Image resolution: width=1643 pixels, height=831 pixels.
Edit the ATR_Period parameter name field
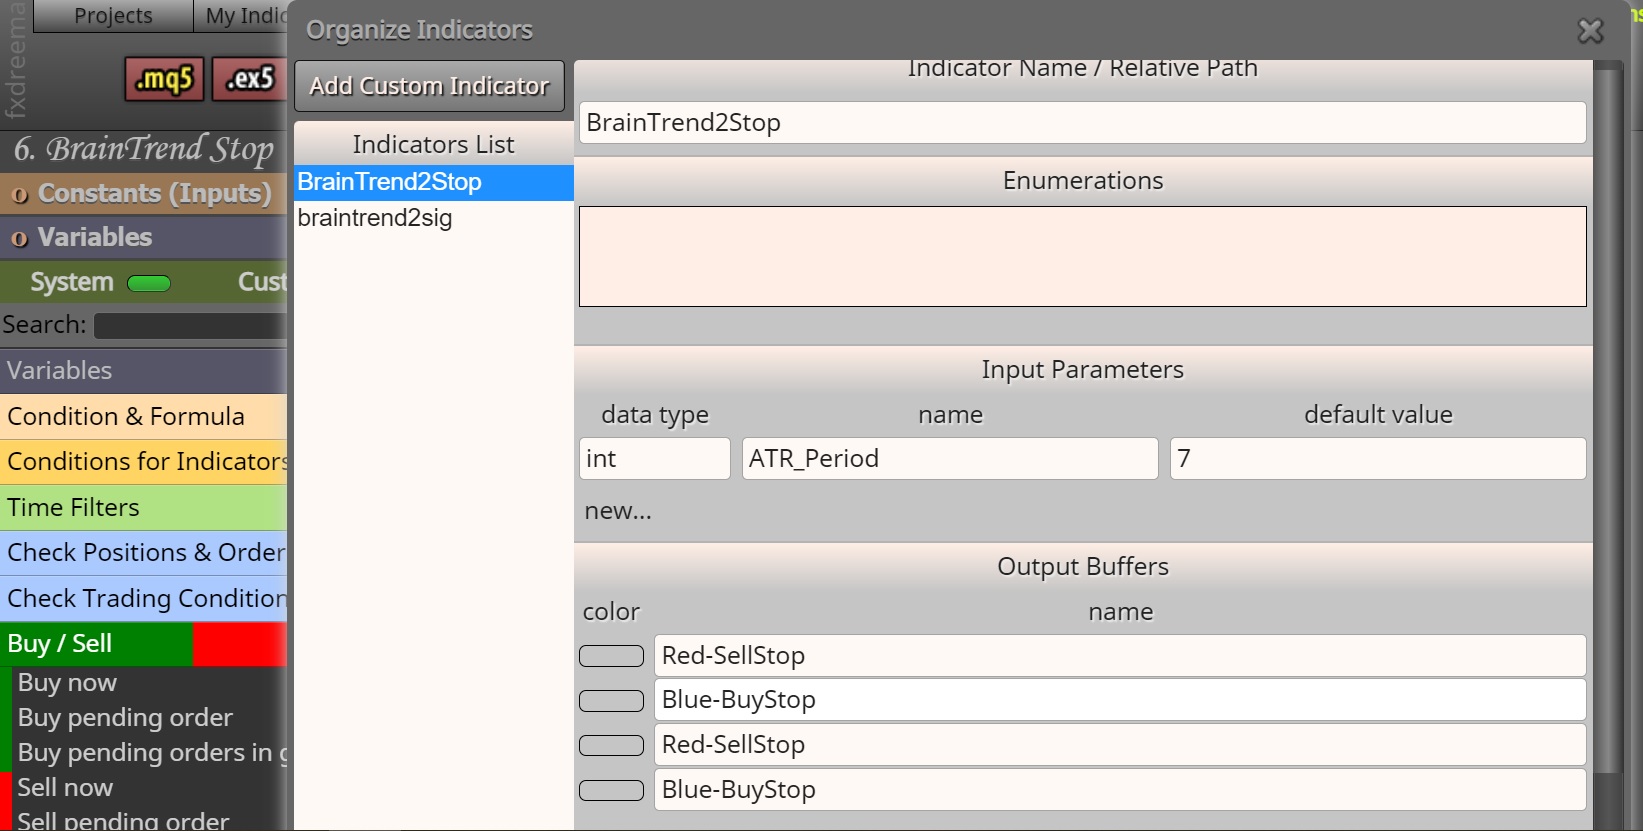coord(950,459)
